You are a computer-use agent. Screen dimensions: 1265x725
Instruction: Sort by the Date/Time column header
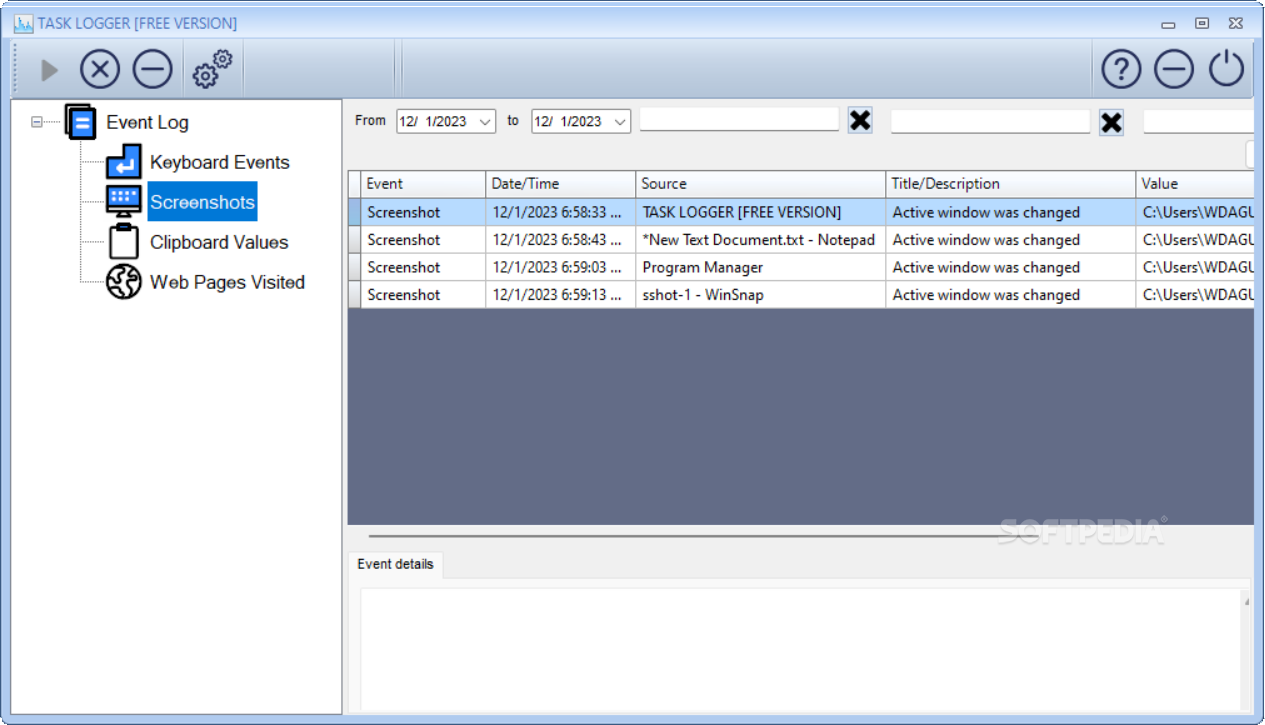(x=560, y=184)
